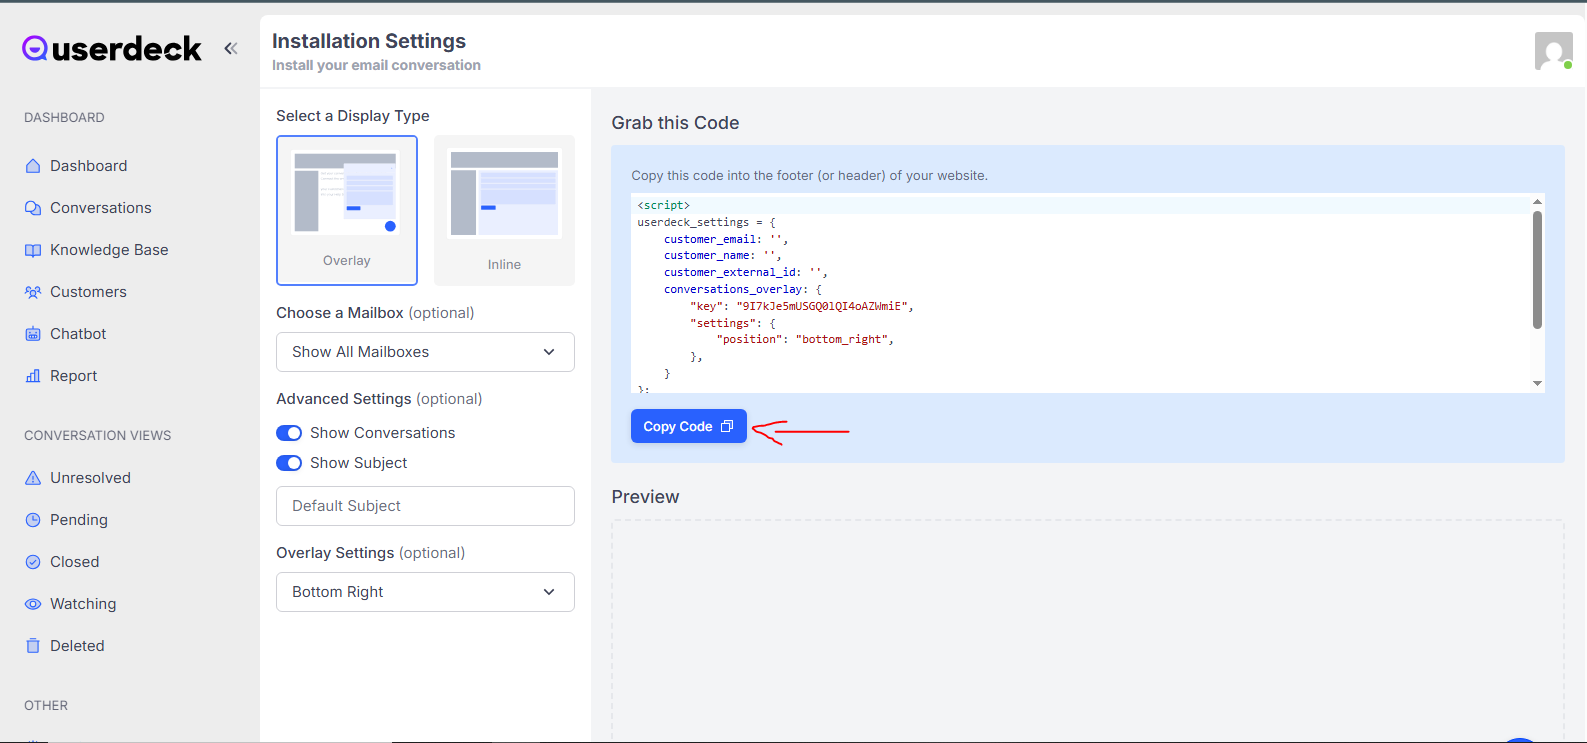1587x743 pixels.
Task: Click the userdeck logo
Action: coord(112,48)
